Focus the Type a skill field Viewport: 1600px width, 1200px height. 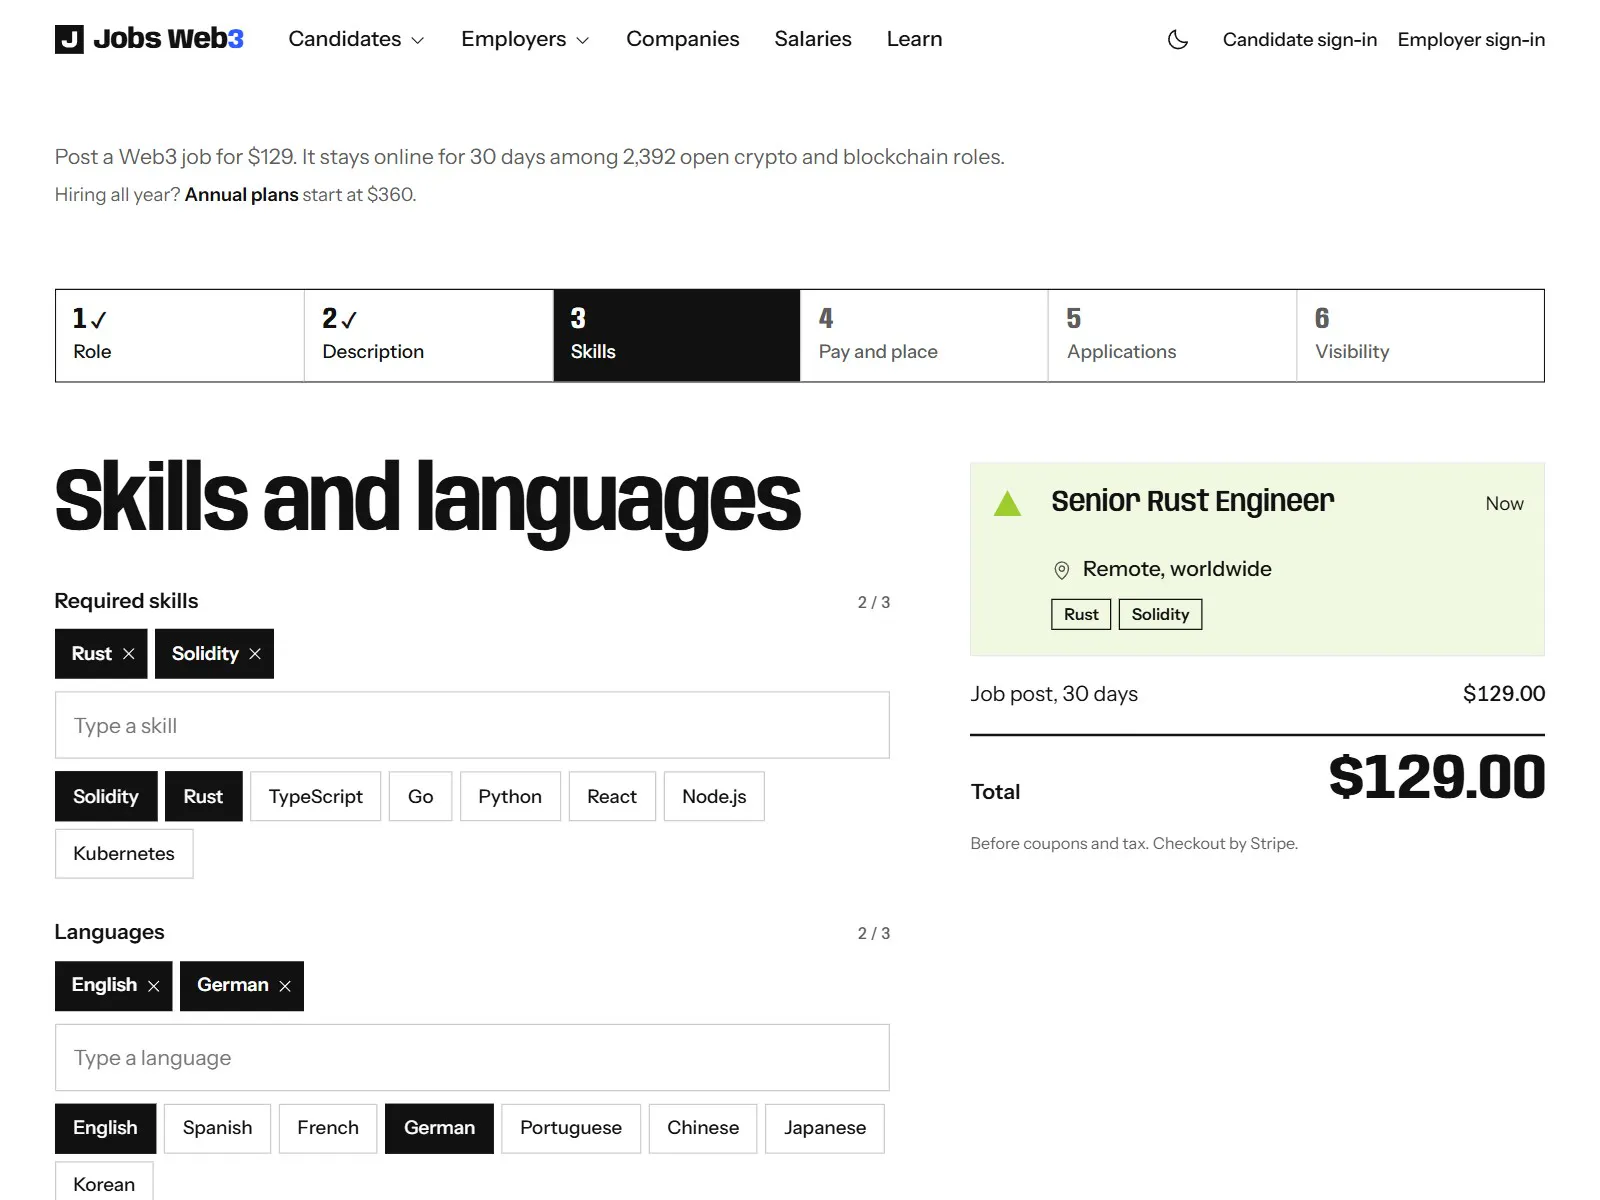472,725
